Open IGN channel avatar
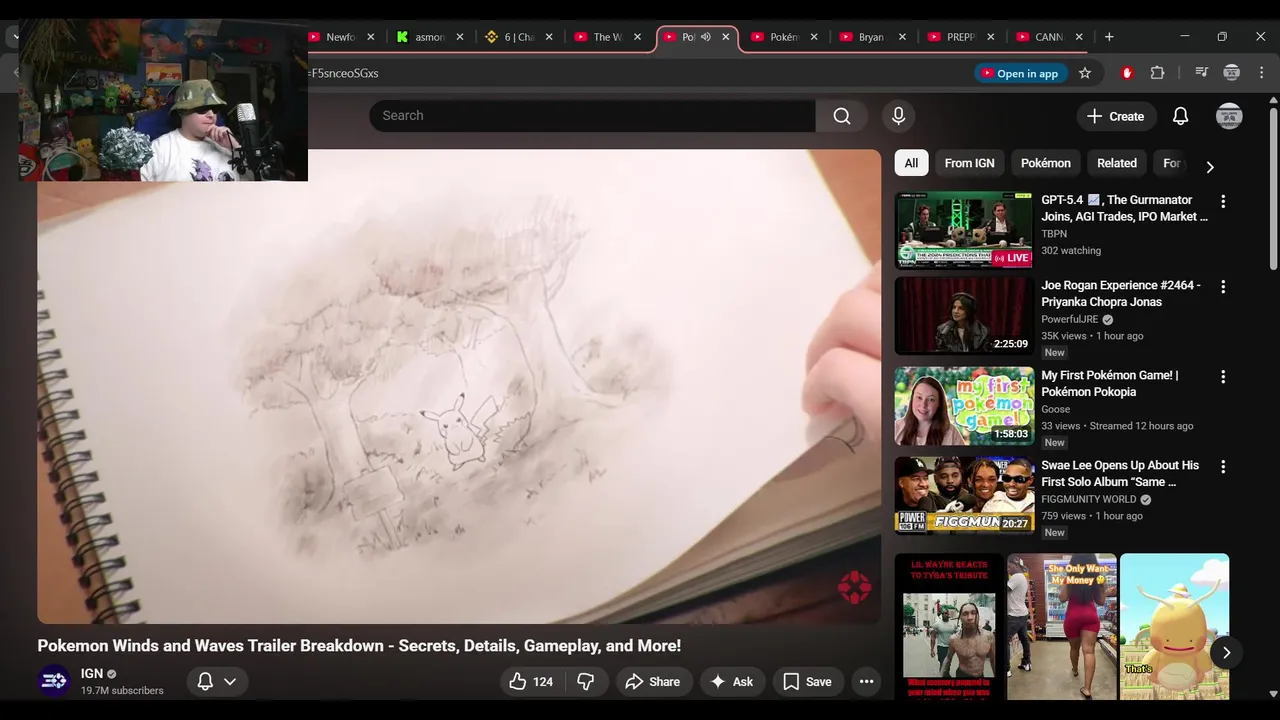The height and width of the screenshot is (720, 1280). [x=54, y=681]
